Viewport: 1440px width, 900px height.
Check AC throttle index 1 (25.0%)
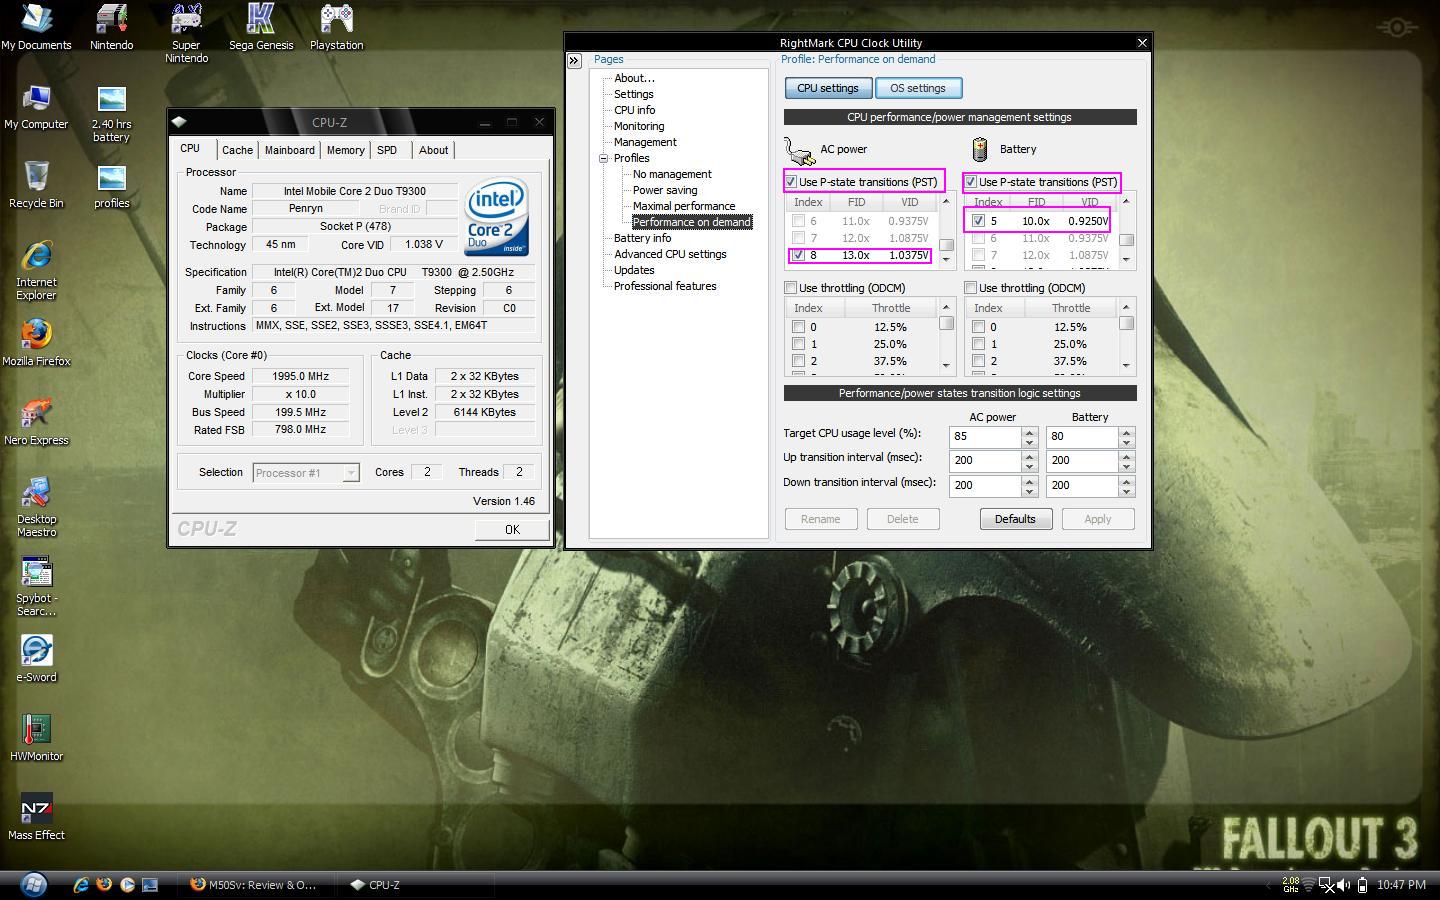pyautogui.click(x=798, y=344)
